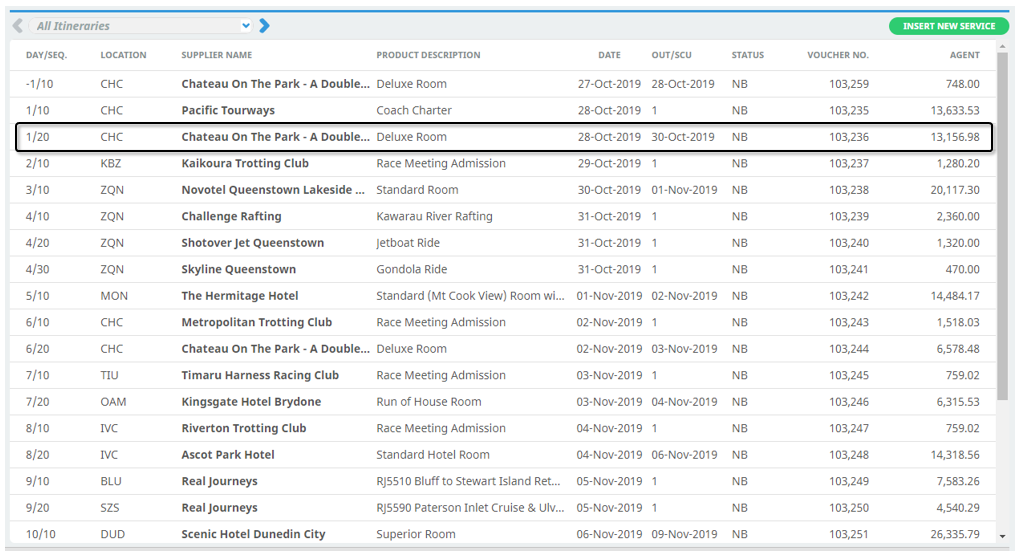
Task: Click scrollbar down arrow
Action: coord(1002,537)
